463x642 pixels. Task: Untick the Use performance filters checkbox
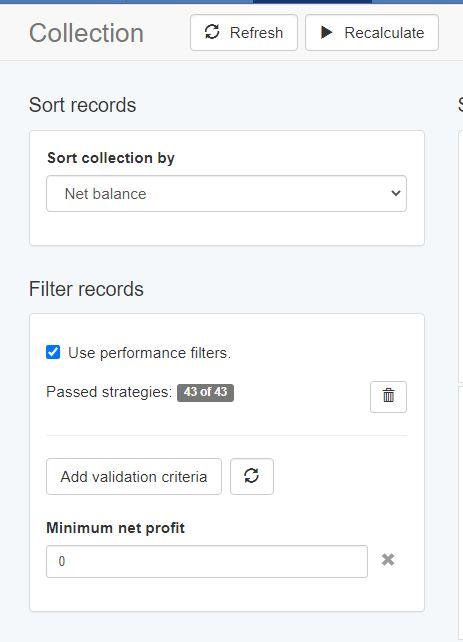[x=53, y=352]
